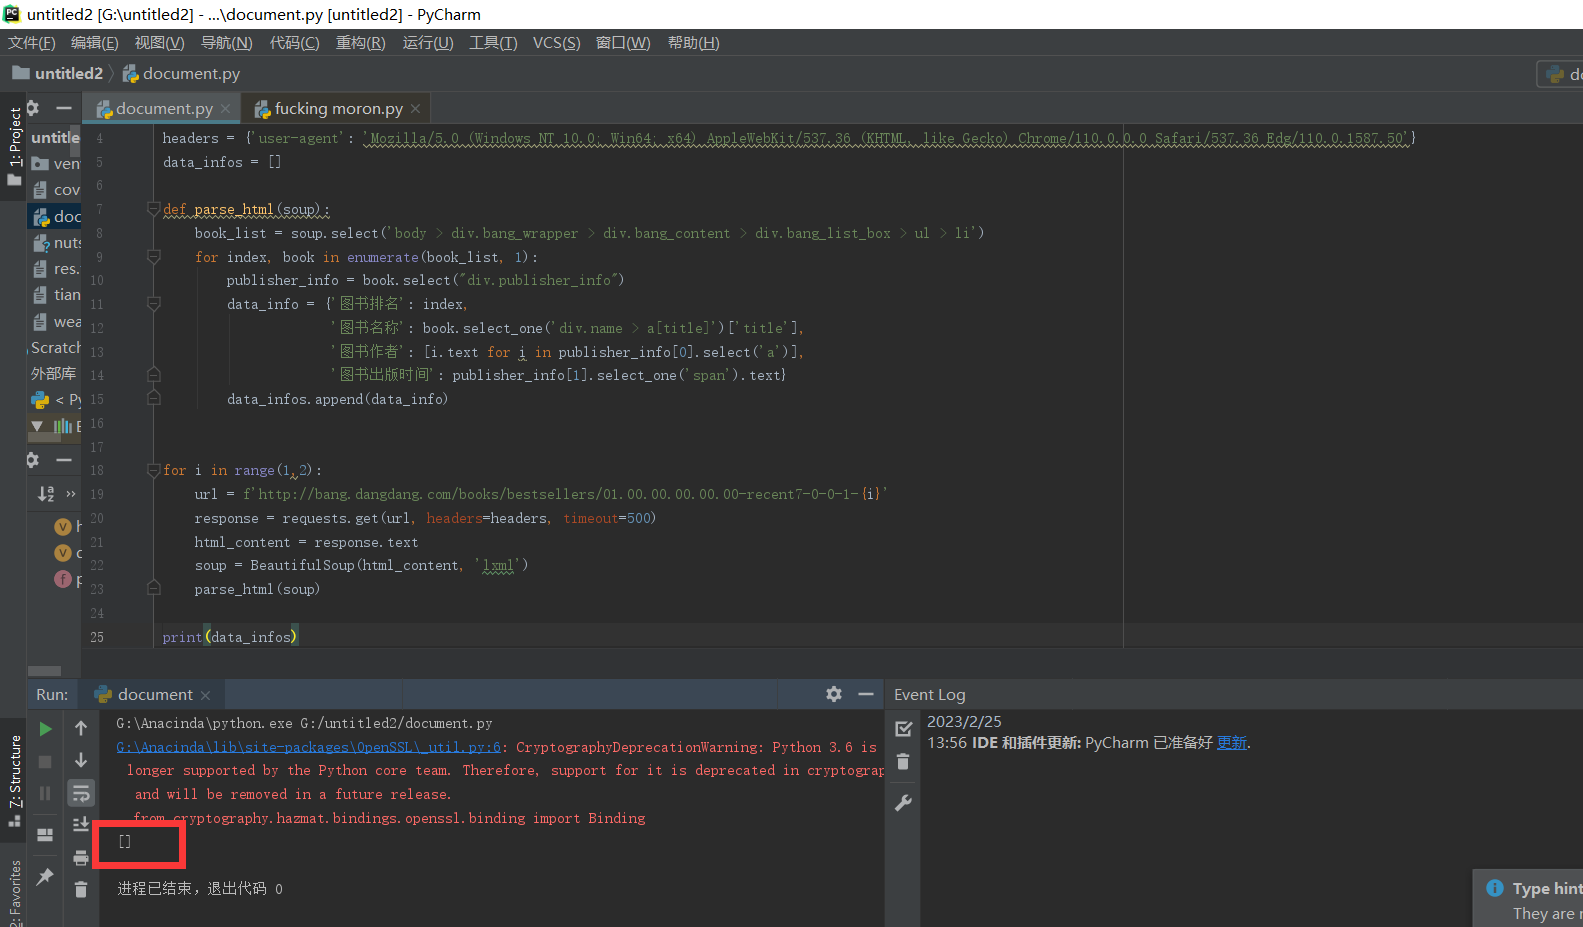The height and width of the screenshot is (927, 1583).
Task: Open Structure panel settings gear
Action: (33, 460)
